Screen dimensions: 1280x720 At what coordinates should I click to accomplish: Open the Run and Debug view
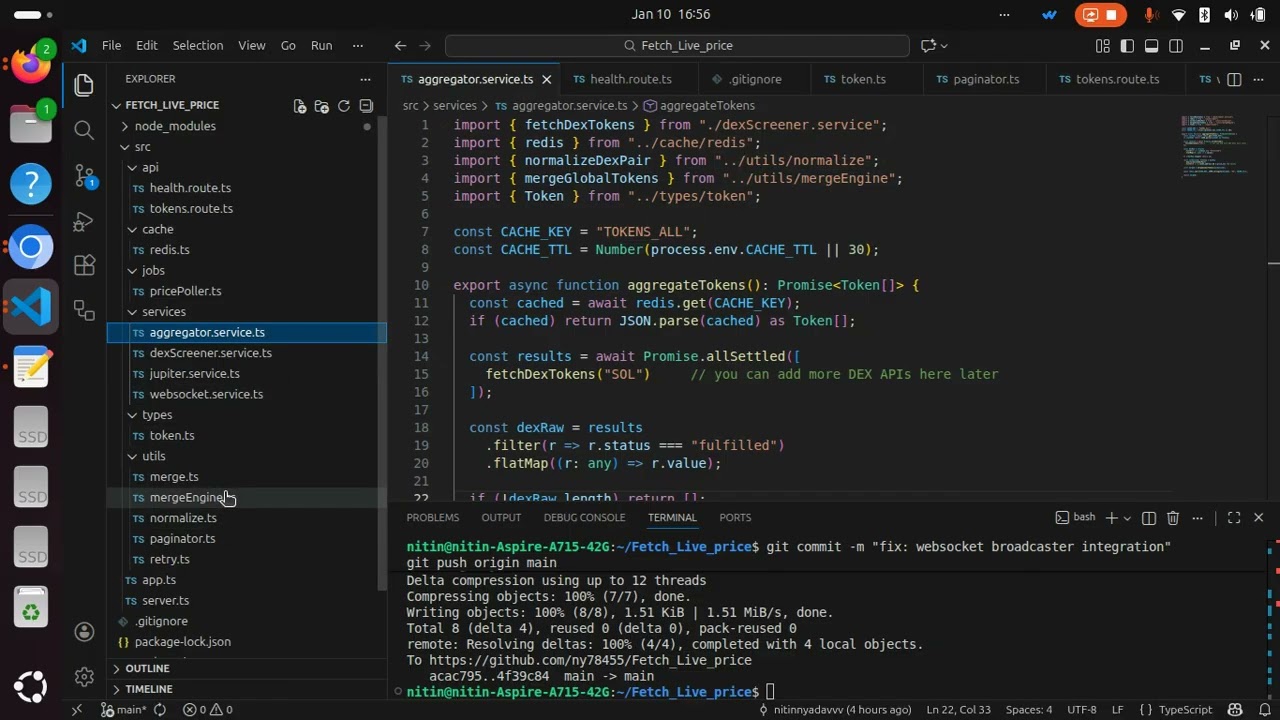[x=84, y=221]
